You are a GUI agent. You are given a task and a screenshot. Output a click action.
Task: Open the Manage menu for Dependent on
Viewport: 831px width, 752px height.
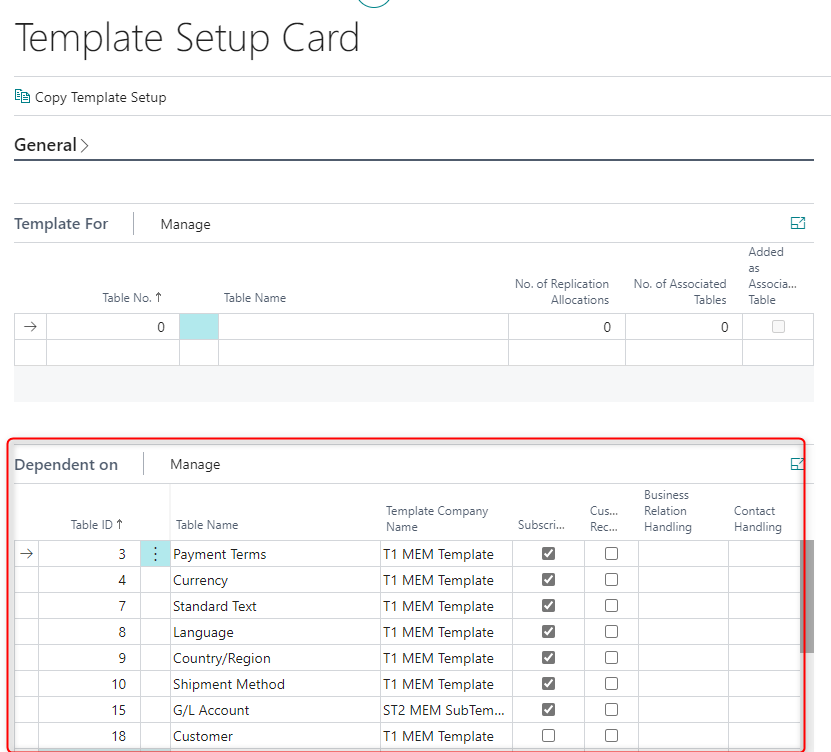pyautogui.click(x=195, y=463)
